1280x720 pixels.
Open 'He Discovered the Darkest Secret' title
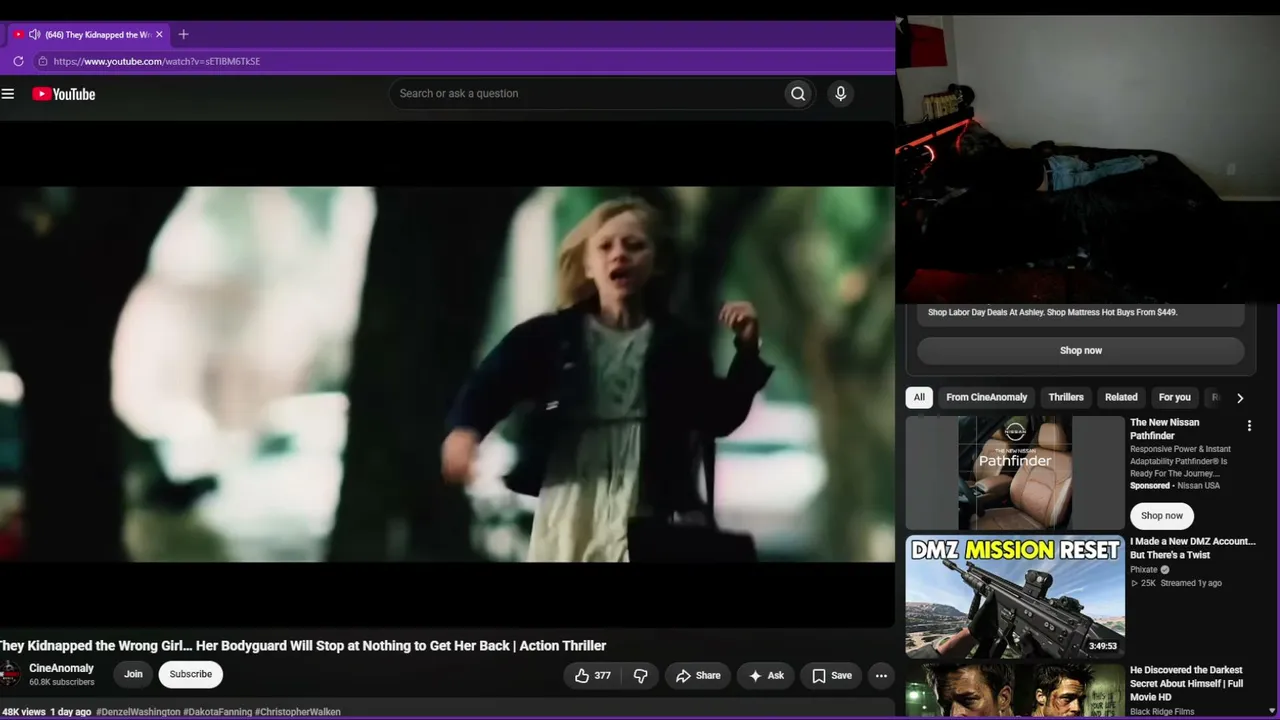(1187, 683)
